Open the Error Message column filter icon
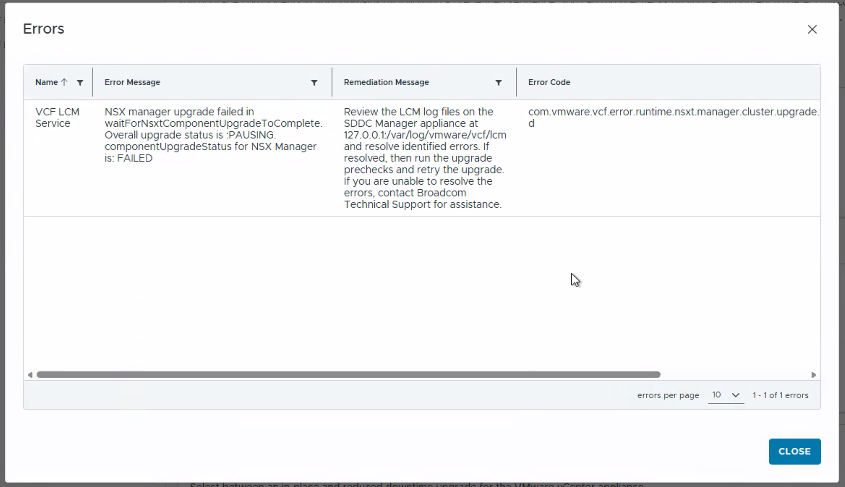The image size is (845, 487). pos(314,82)
